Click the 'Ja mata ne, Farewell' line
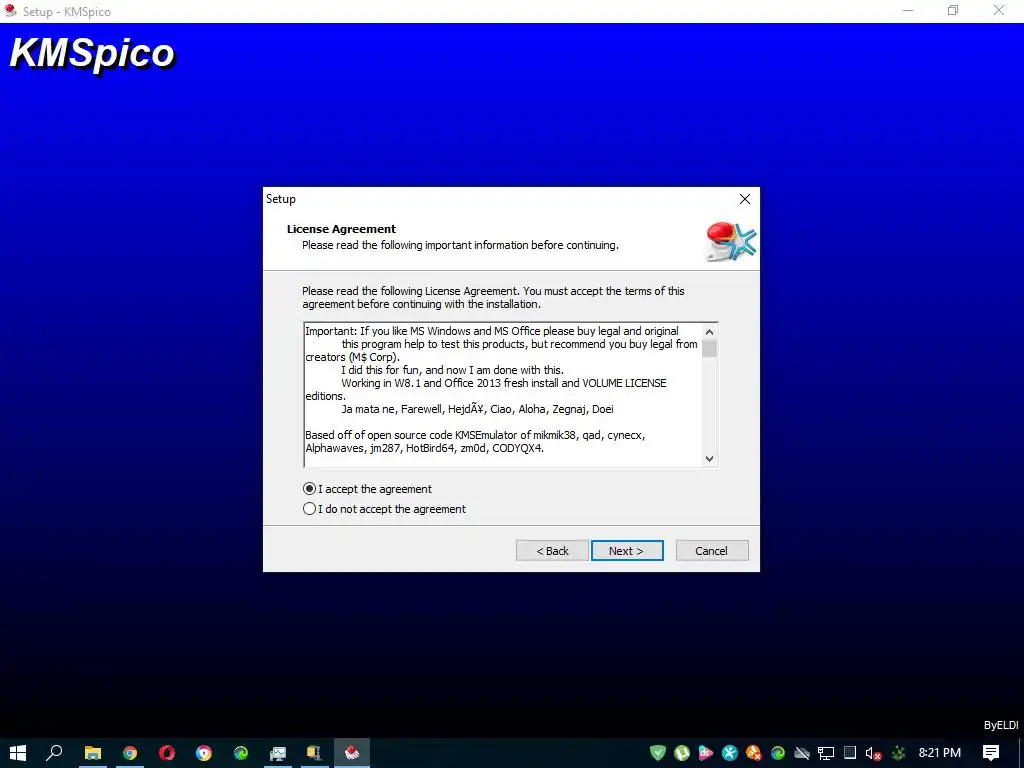The image size is (1024, 768). [477, 409]
